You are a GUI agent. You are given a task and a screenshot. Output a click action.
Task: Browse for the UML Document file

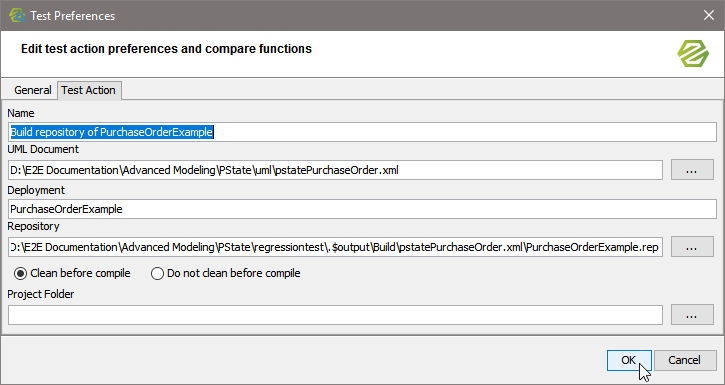pos(692,170)
